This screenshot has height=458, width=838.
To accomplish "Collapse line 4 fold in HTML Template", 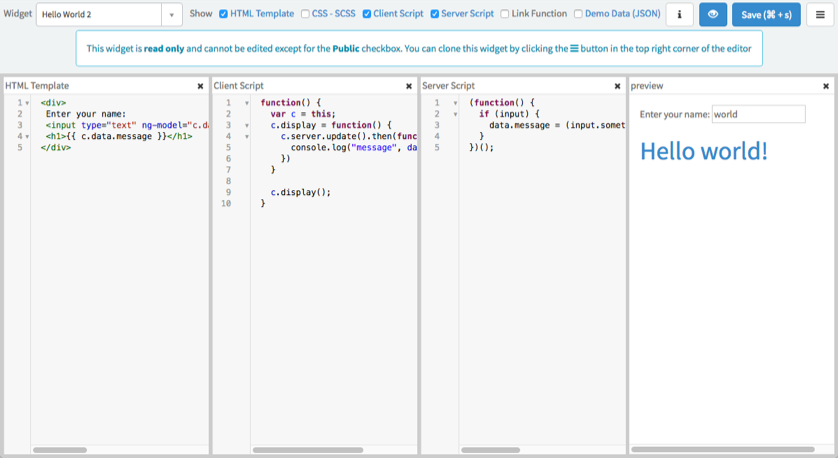I will (x=27, y=137).
